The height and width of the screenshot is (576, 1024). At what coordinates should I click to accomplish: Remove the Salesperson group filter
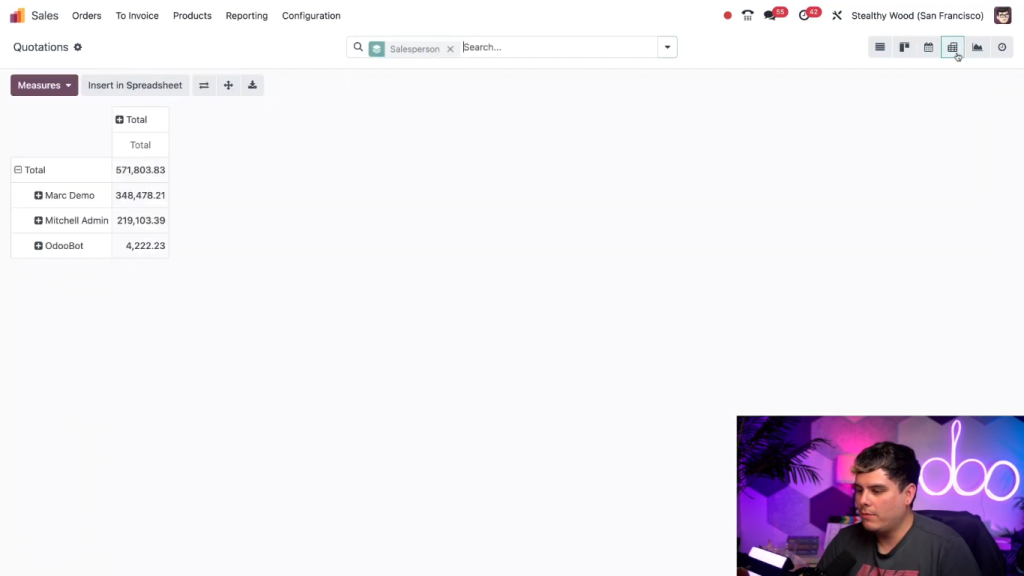point(450,49)
